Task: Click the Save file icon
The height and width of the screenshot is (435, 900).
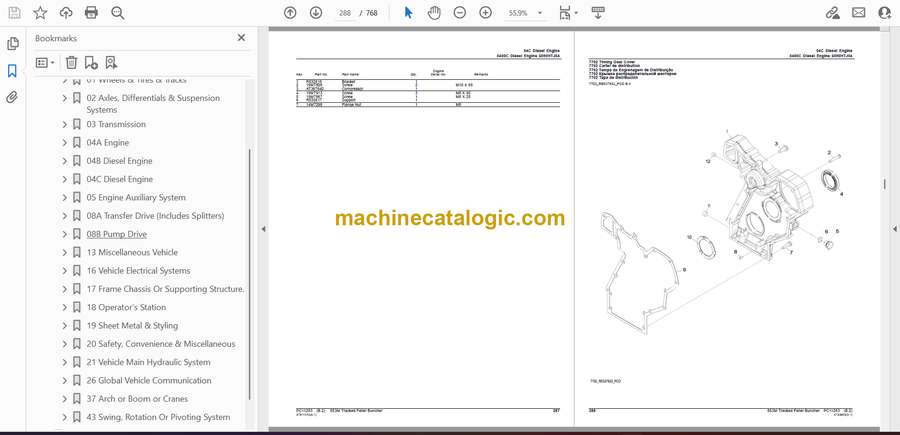Action: click(14, 13)
